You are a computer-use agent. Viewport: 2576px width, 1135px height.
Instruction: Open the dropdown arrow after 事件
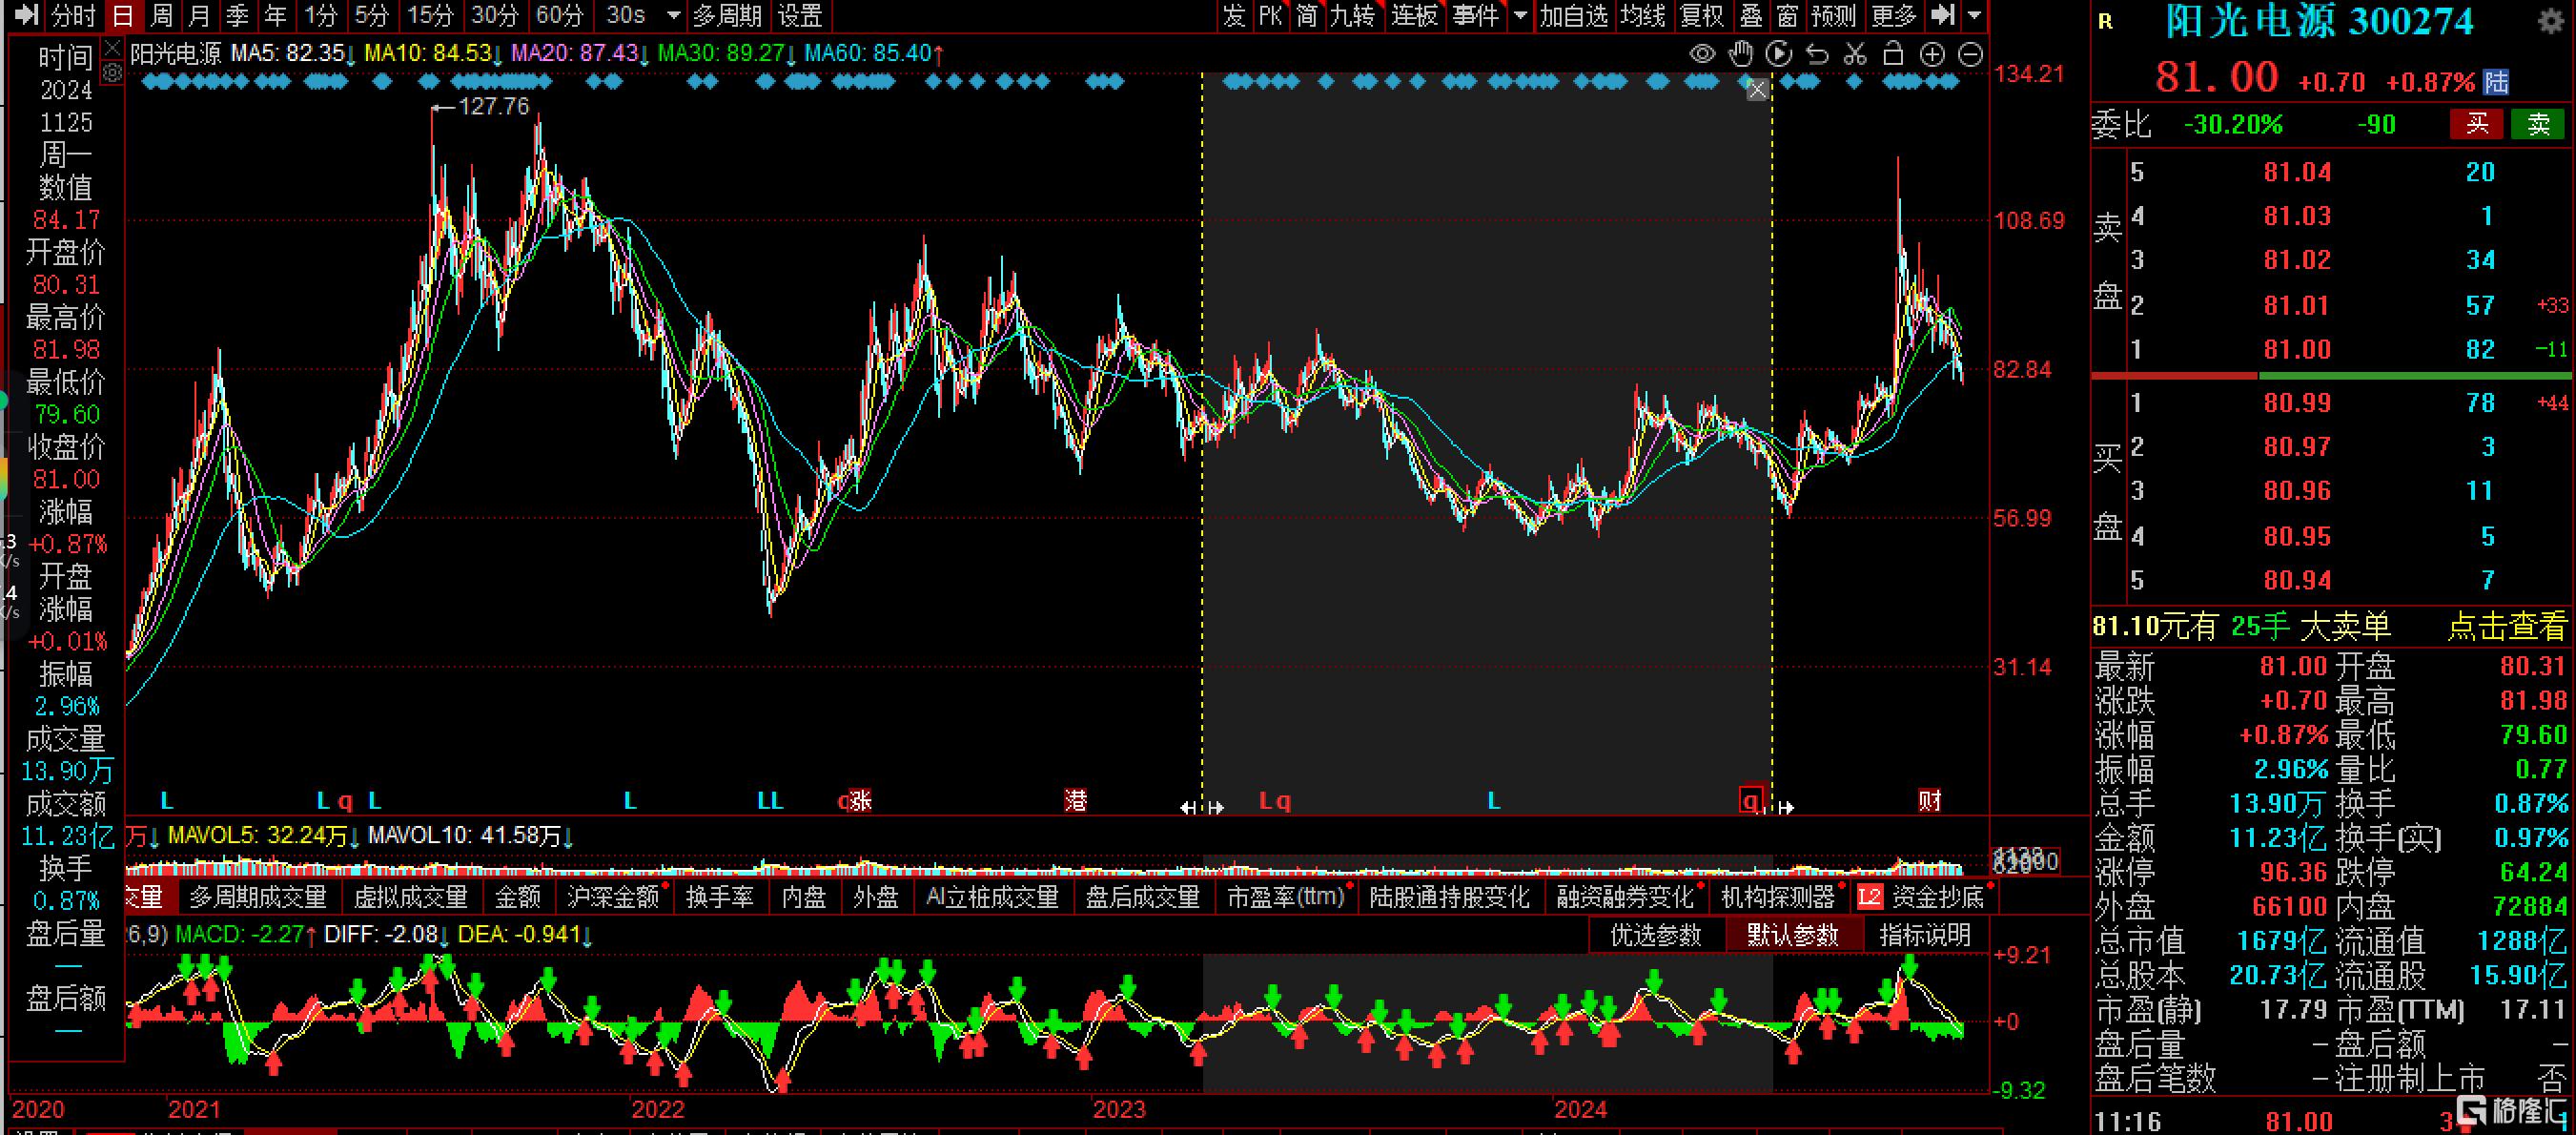(x=1521, y=16)
